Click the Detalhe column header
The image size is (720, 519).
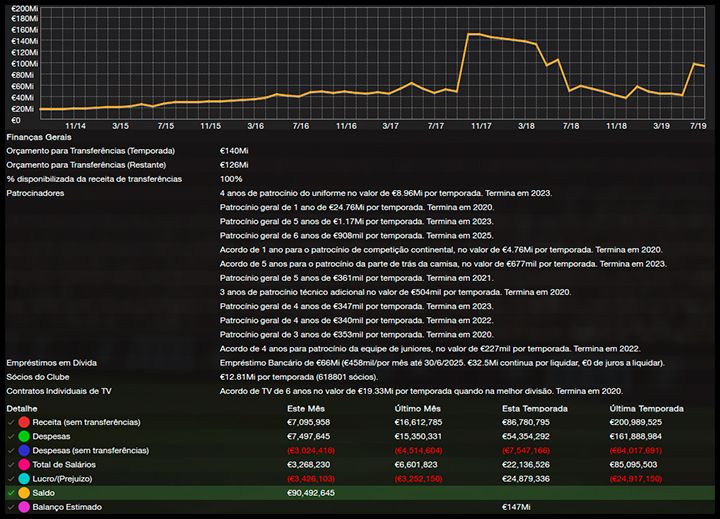pos(23,409)
